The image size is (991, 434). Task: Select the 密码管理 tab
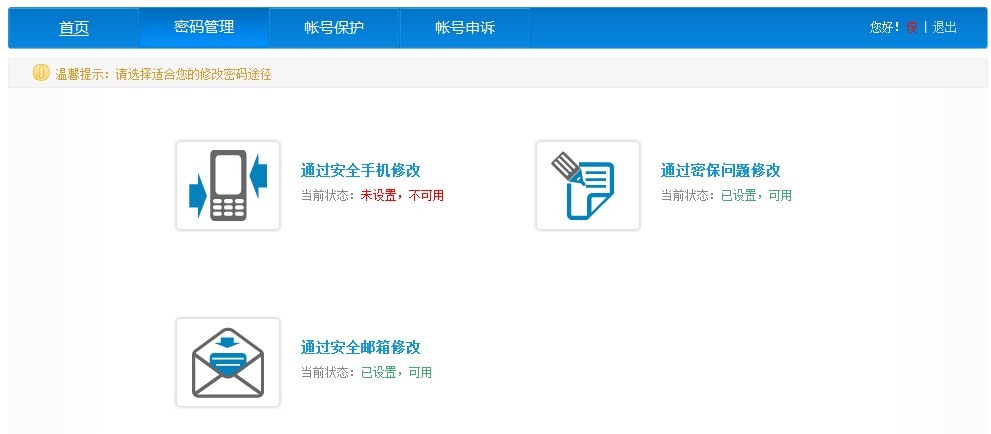204,27
